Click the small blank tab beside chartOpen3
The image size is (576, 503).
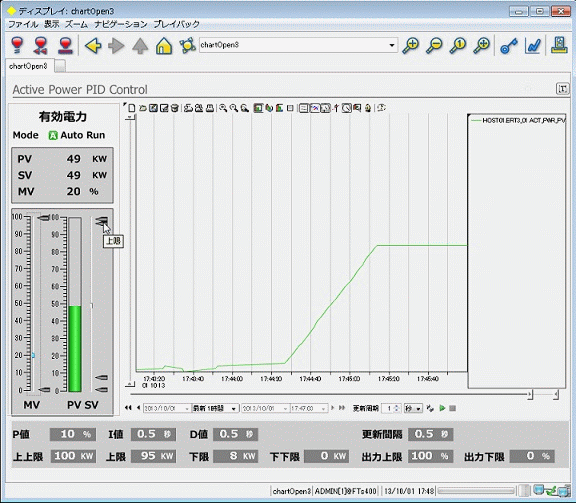(60, 67)
